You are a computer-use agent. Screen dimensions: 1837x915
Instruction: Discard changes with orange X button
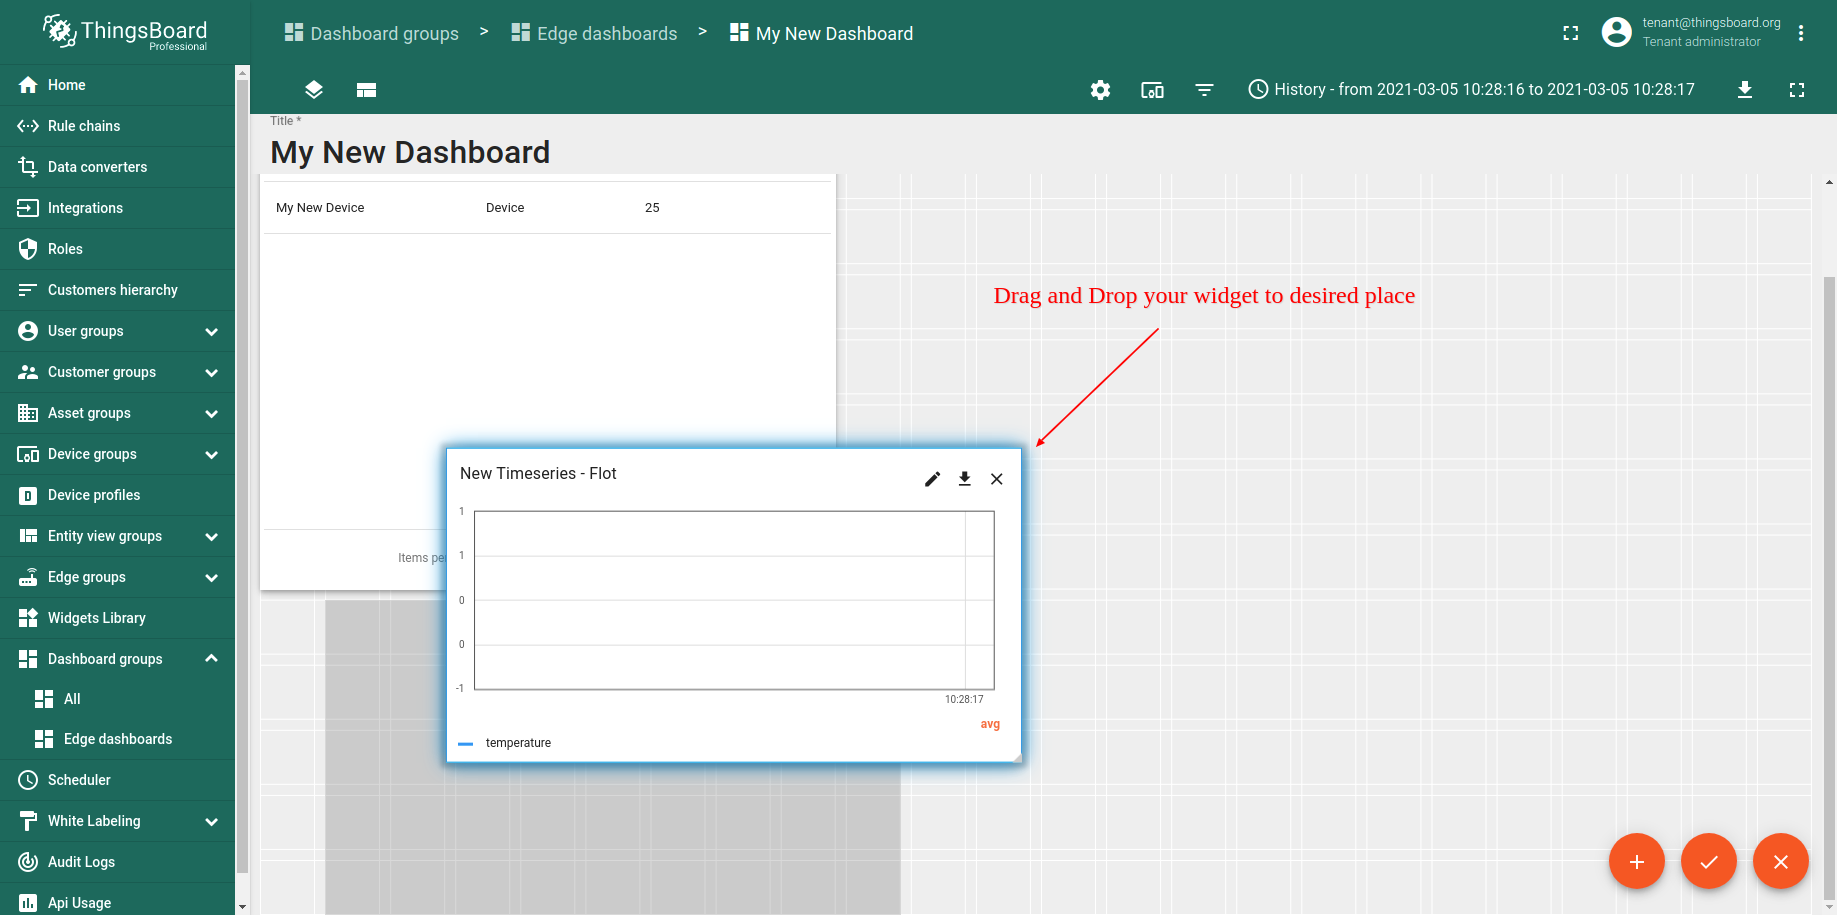[x=1781, y=861]
